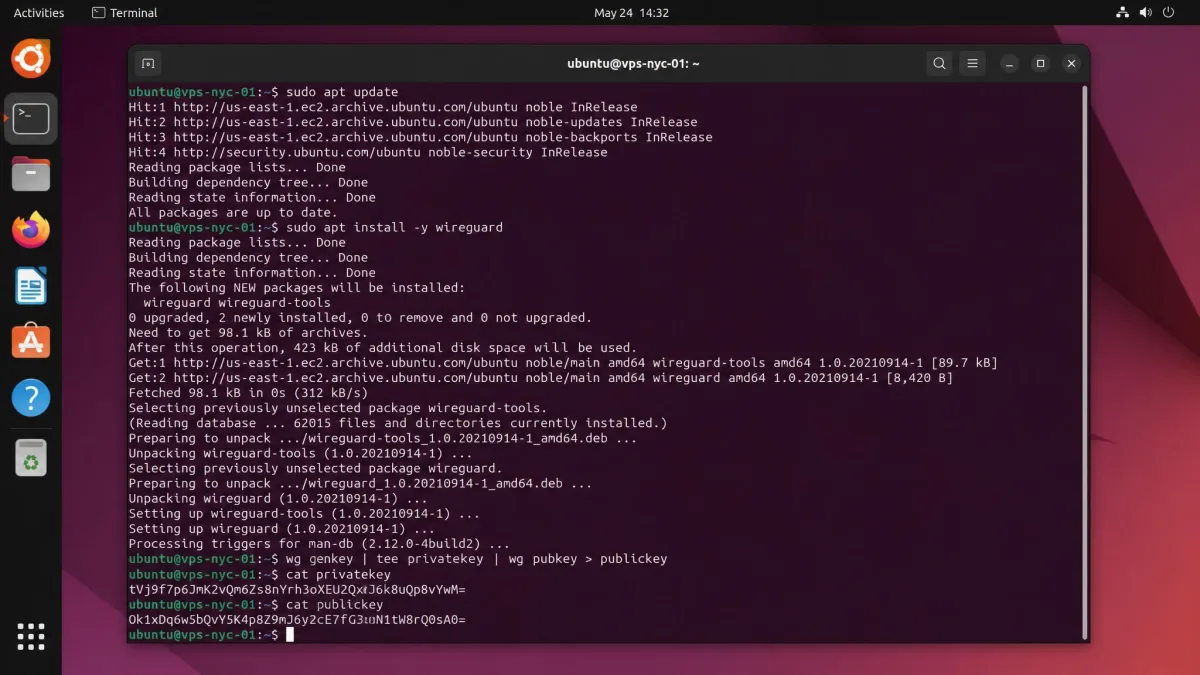This screenshot has width=1200, height=675.
Task: Click 'Hit:4' security.ubuntu.com line
Action: coord(368,152)
